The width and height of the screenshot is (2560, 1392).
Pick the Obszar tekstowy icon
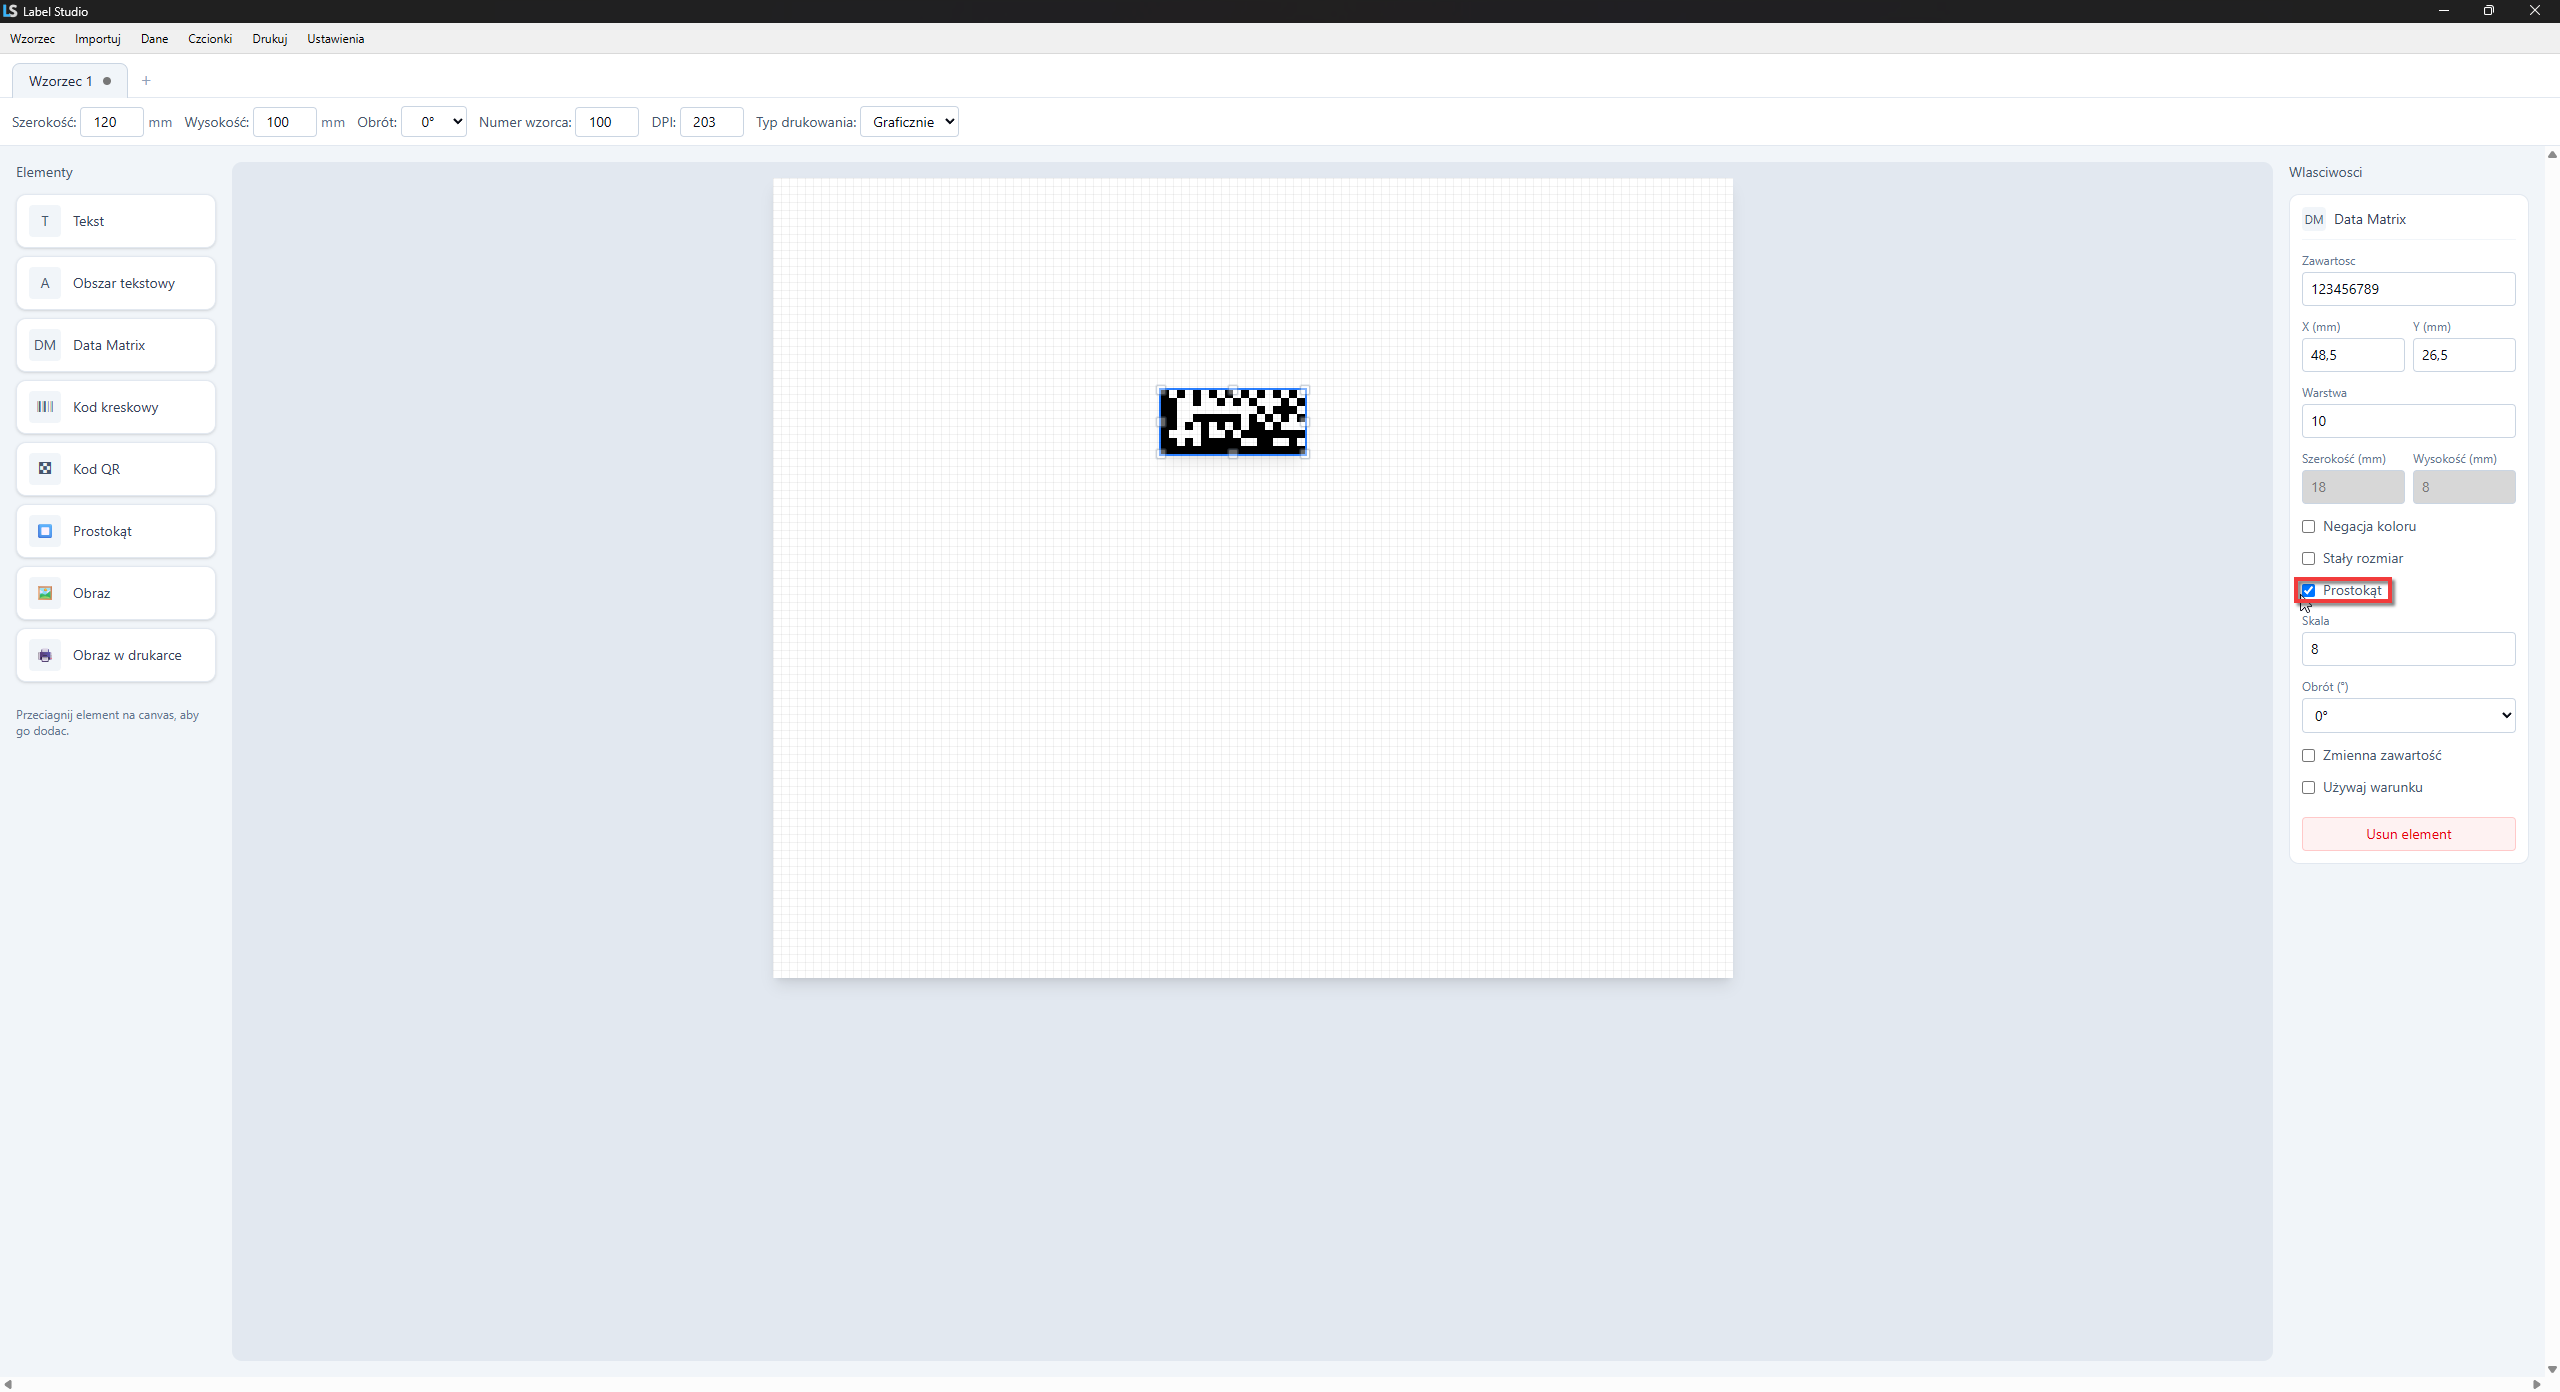coord(45,283)
